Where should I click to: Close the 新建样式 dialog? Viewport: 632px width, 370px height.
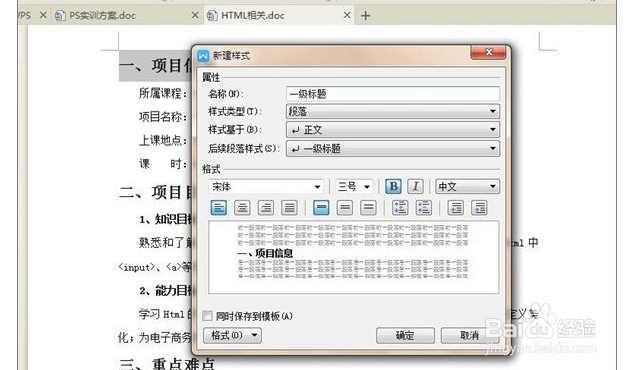click(488, 52)
